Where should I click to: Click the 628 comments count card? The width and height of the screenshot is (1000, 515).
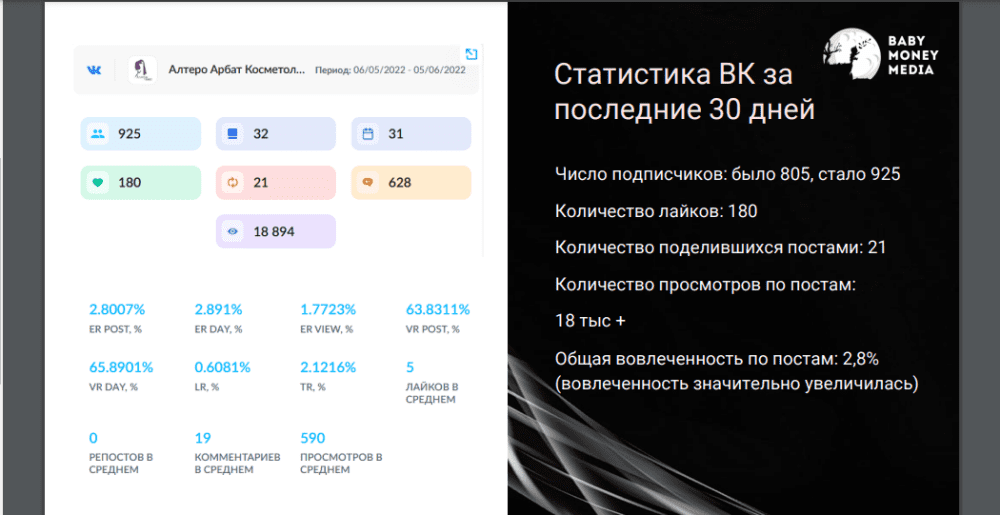pyautogui.click(x=411, y=183)
